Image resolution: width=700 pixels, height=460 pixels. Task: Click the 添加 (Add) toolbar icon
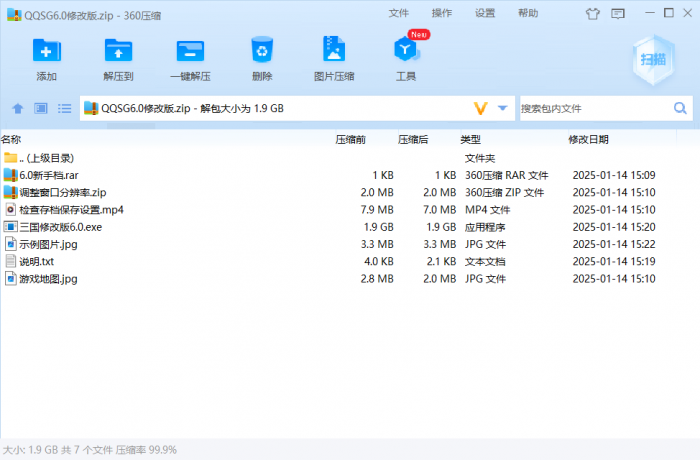[46, 51]
